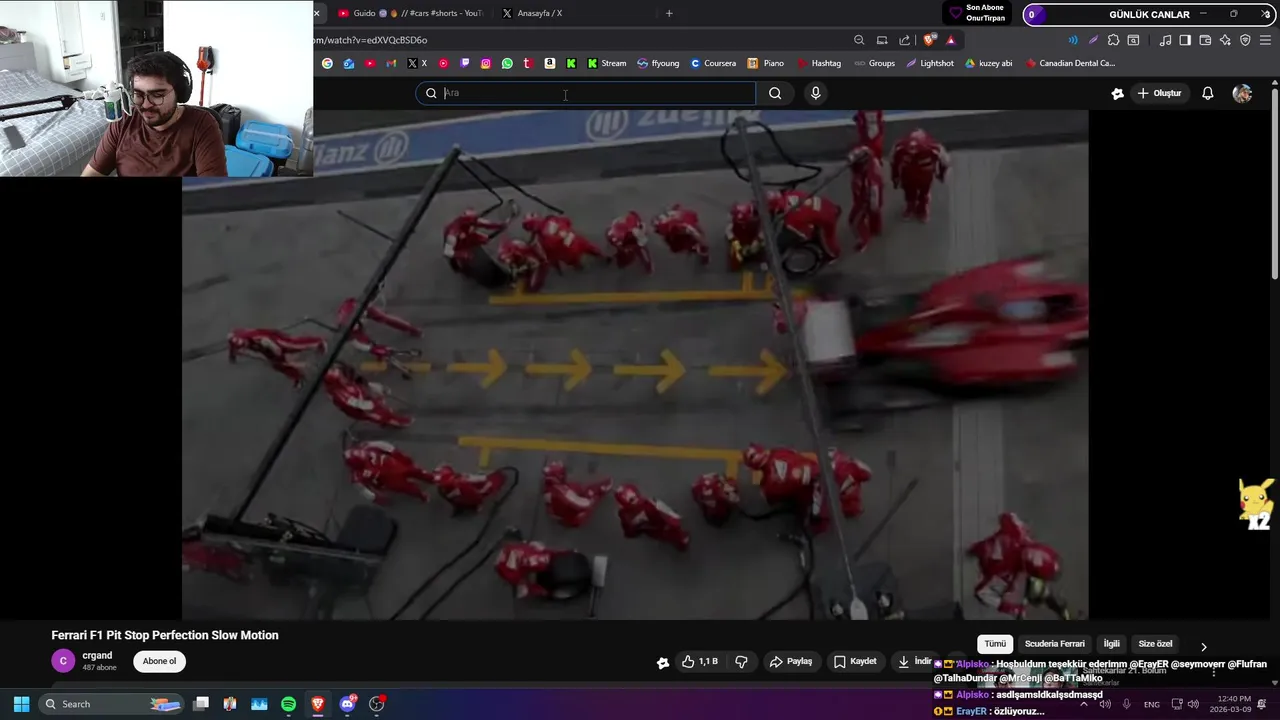Open the Piano bookmark
This screenshot has width=1280, height=720.
point(766,63)
